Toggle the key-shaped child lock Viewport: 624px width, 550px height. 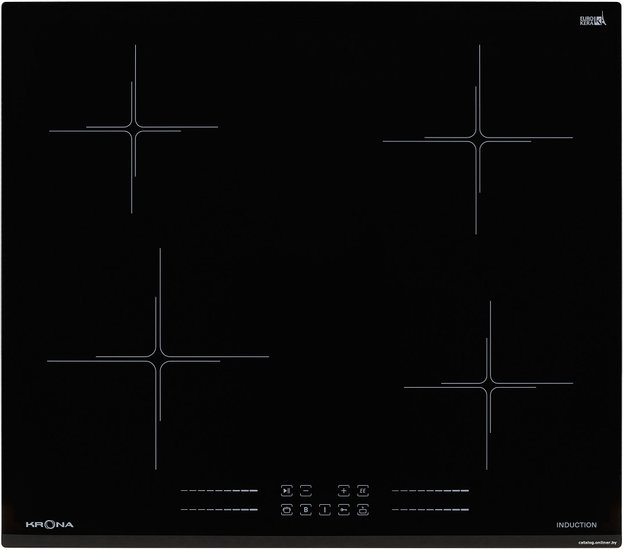[x=343, y=510]
